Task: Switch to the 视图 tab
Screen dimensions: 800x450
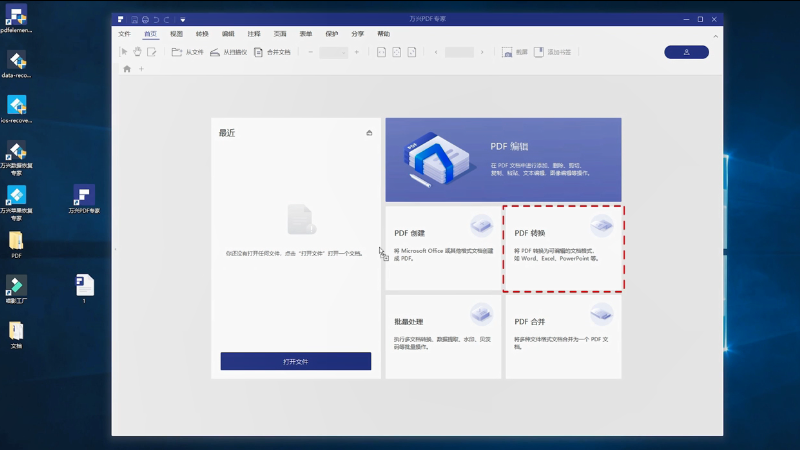Action: click(177, 34)
